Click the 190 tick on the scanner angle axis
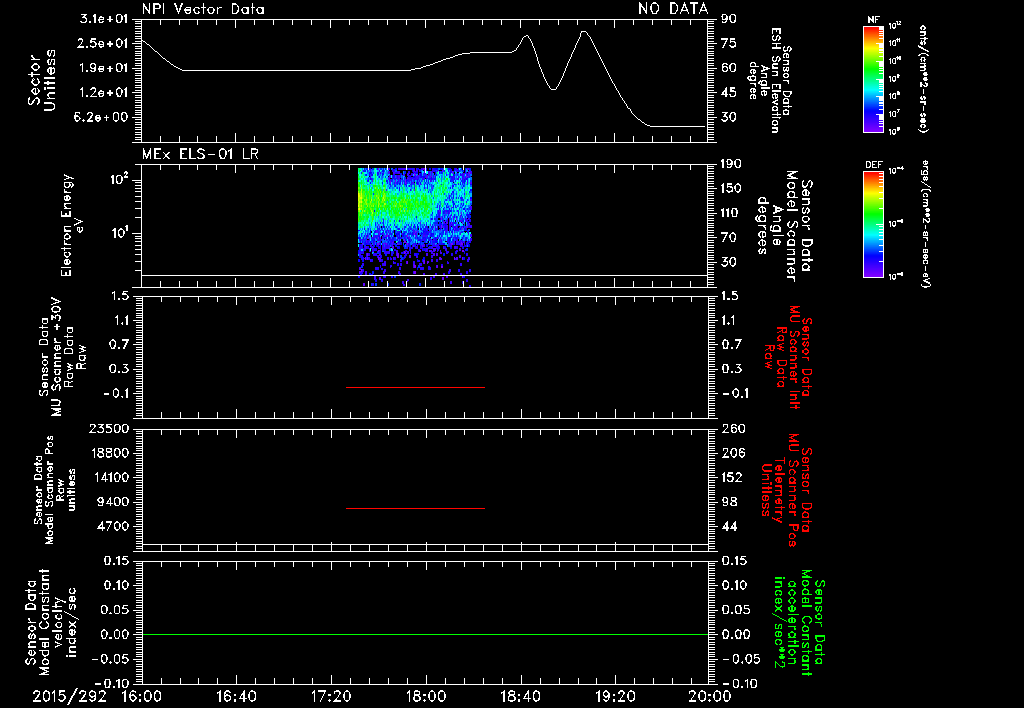This screenshot has height=708, width=1024. point(732,164)
